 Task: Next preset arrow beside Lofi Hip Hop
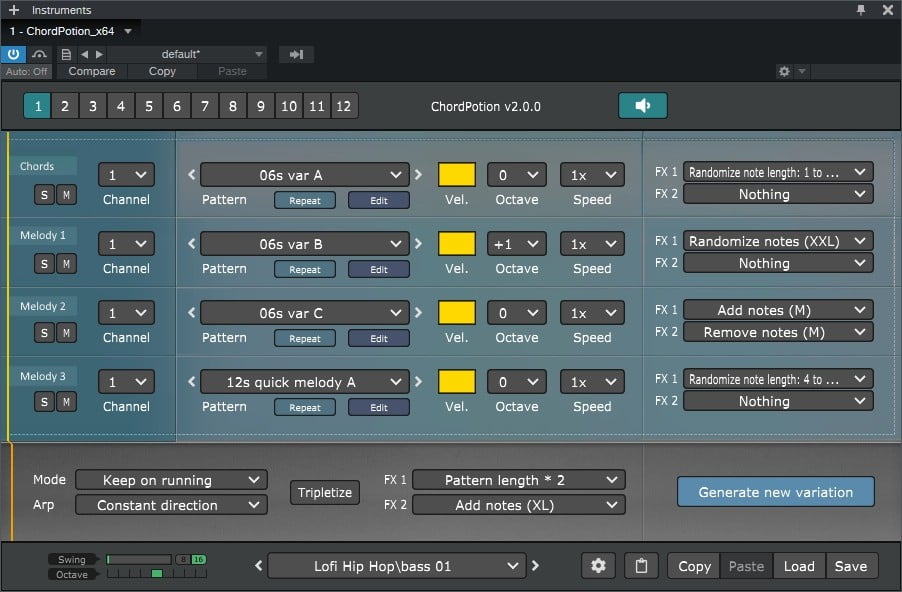[x=536, y=566]
